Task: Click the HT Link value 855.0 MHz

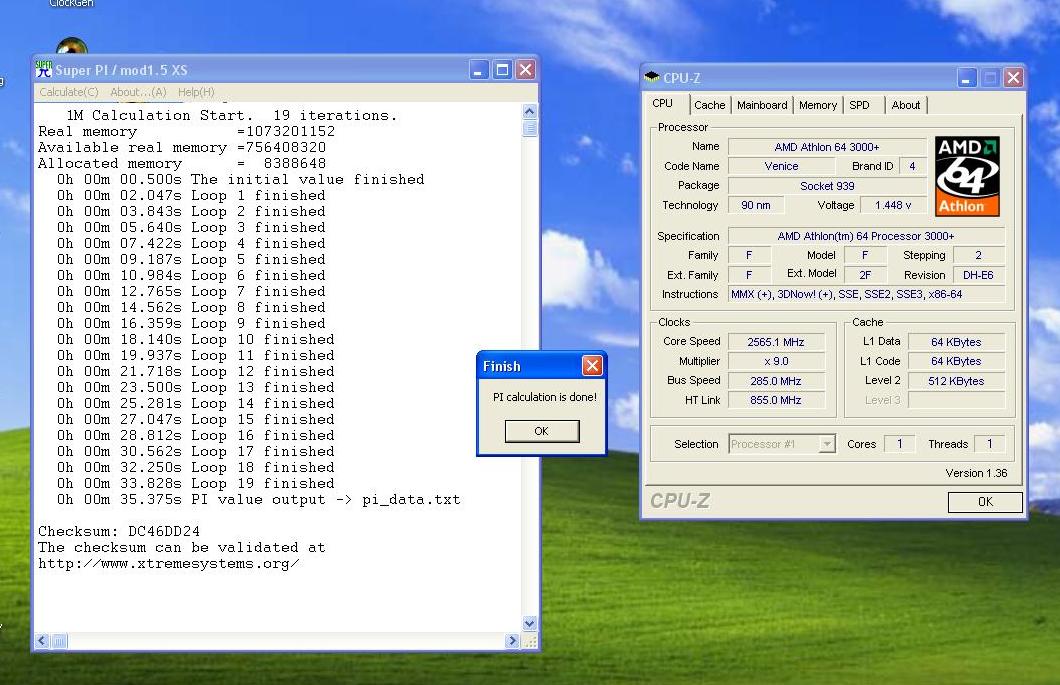Action: coord(775,400)
